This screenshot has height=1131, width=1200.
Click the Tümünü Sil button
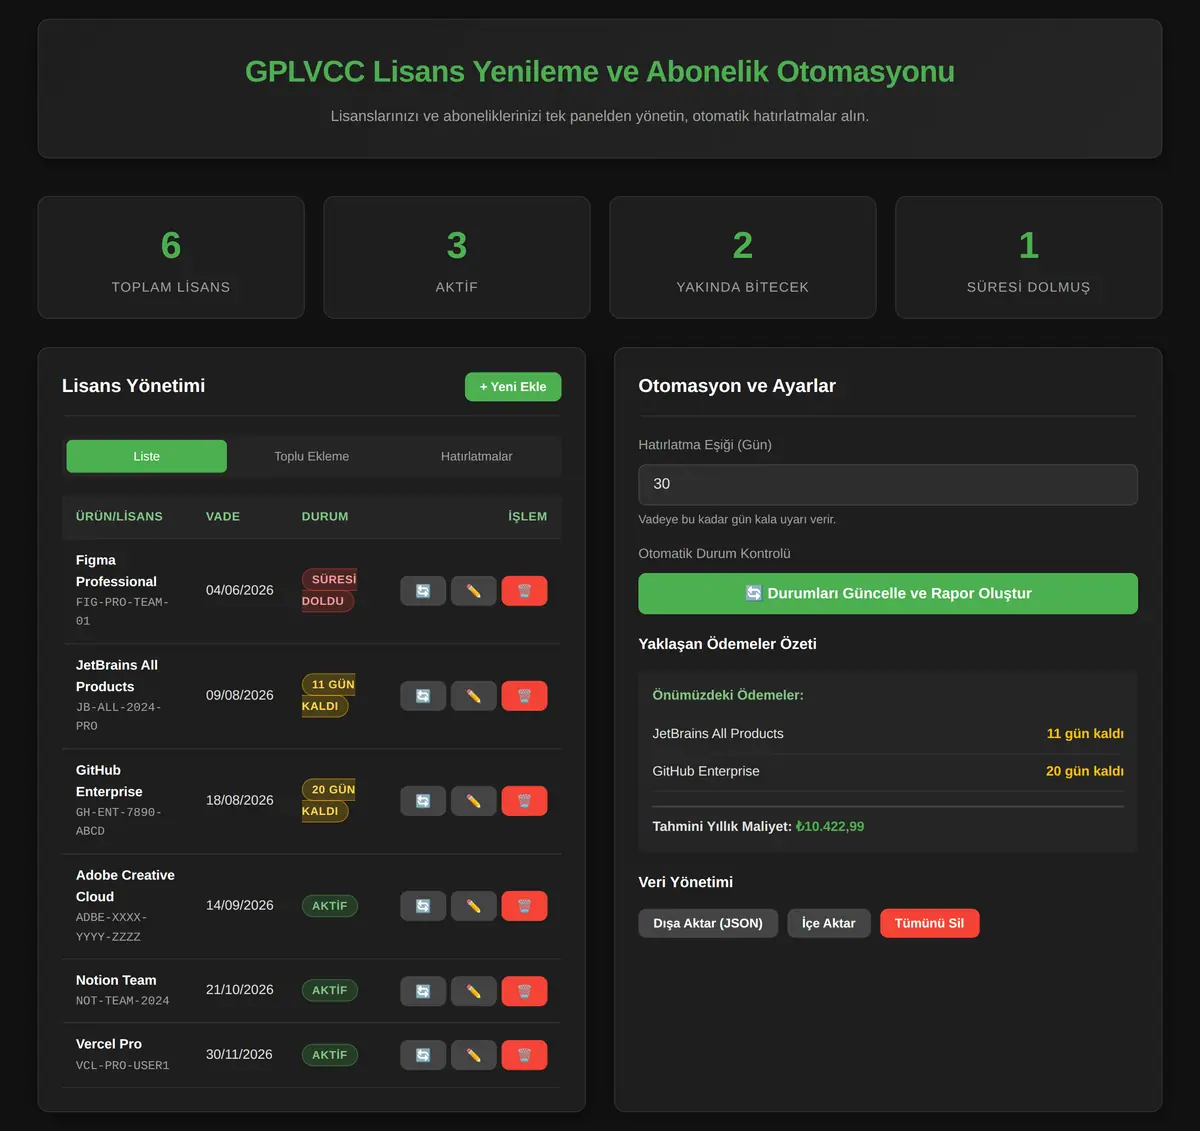pos(930,923)
